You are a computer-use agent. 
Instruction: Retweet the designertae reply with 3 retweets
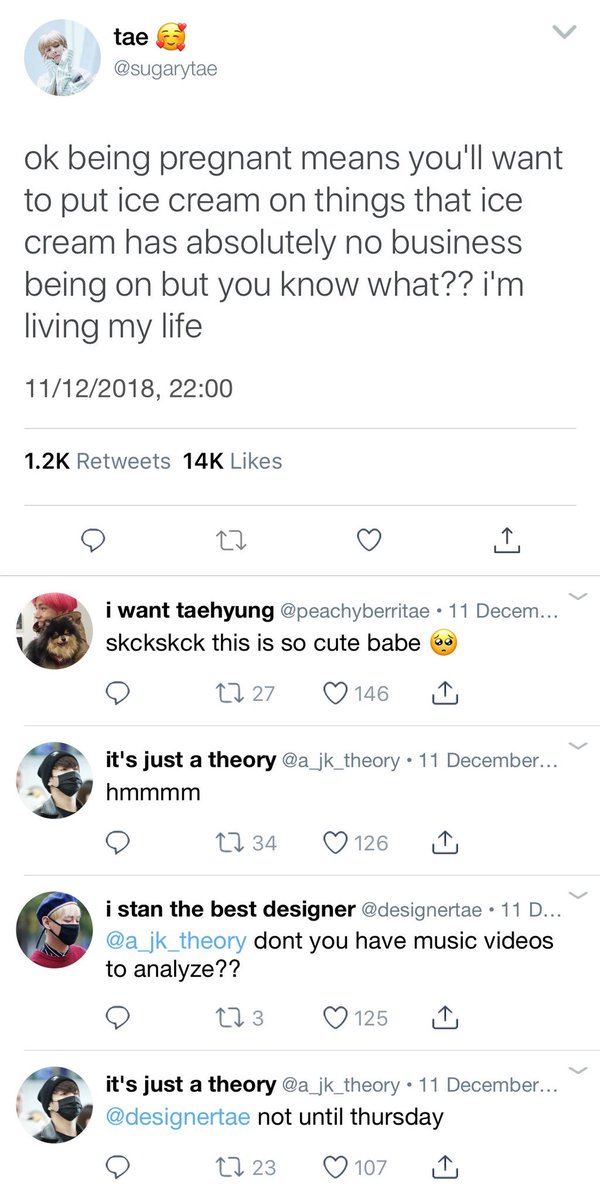tap(238, 1018)
